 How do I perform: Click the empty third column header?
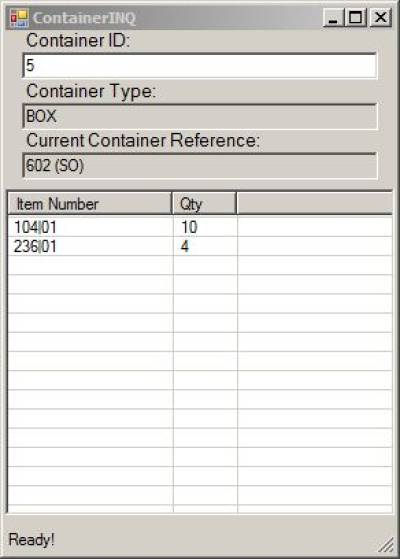(315, 204)
